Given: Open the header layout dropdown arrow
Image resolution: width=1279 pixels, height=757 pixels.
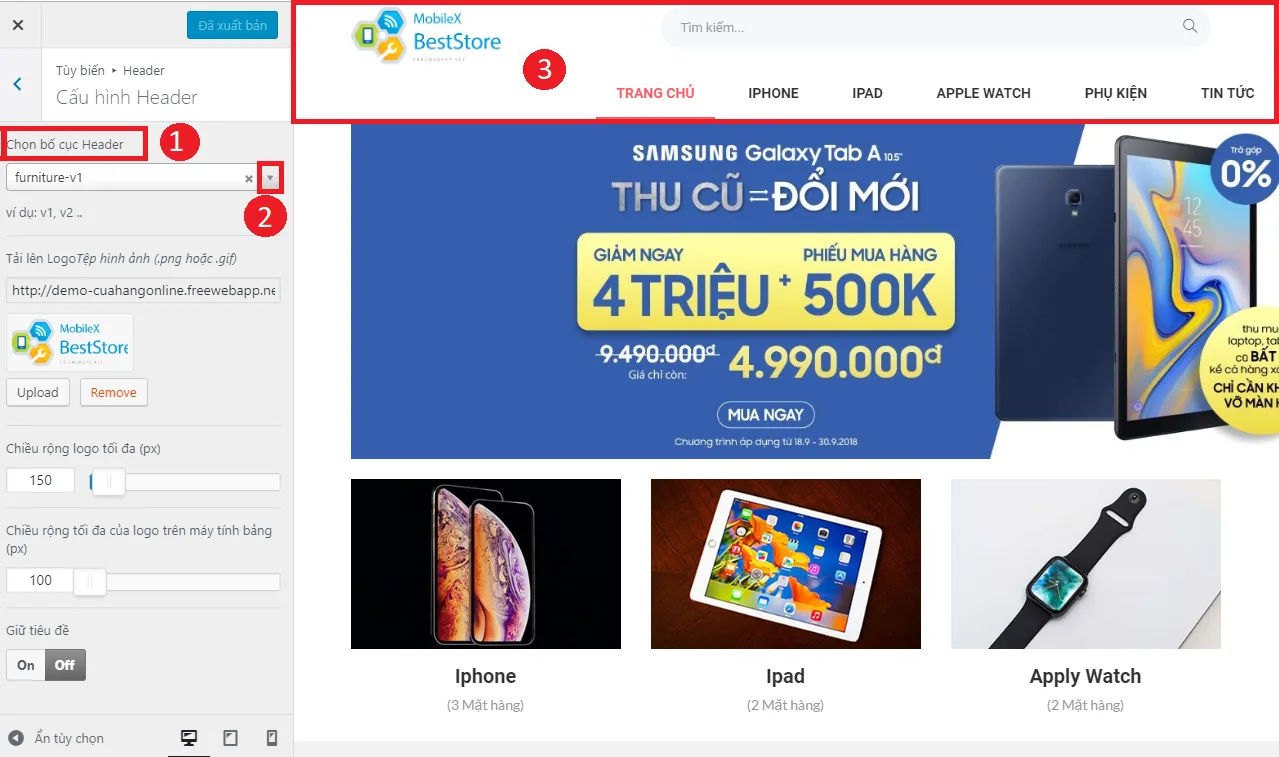Looking at the screenshot, I should (270, 177).
